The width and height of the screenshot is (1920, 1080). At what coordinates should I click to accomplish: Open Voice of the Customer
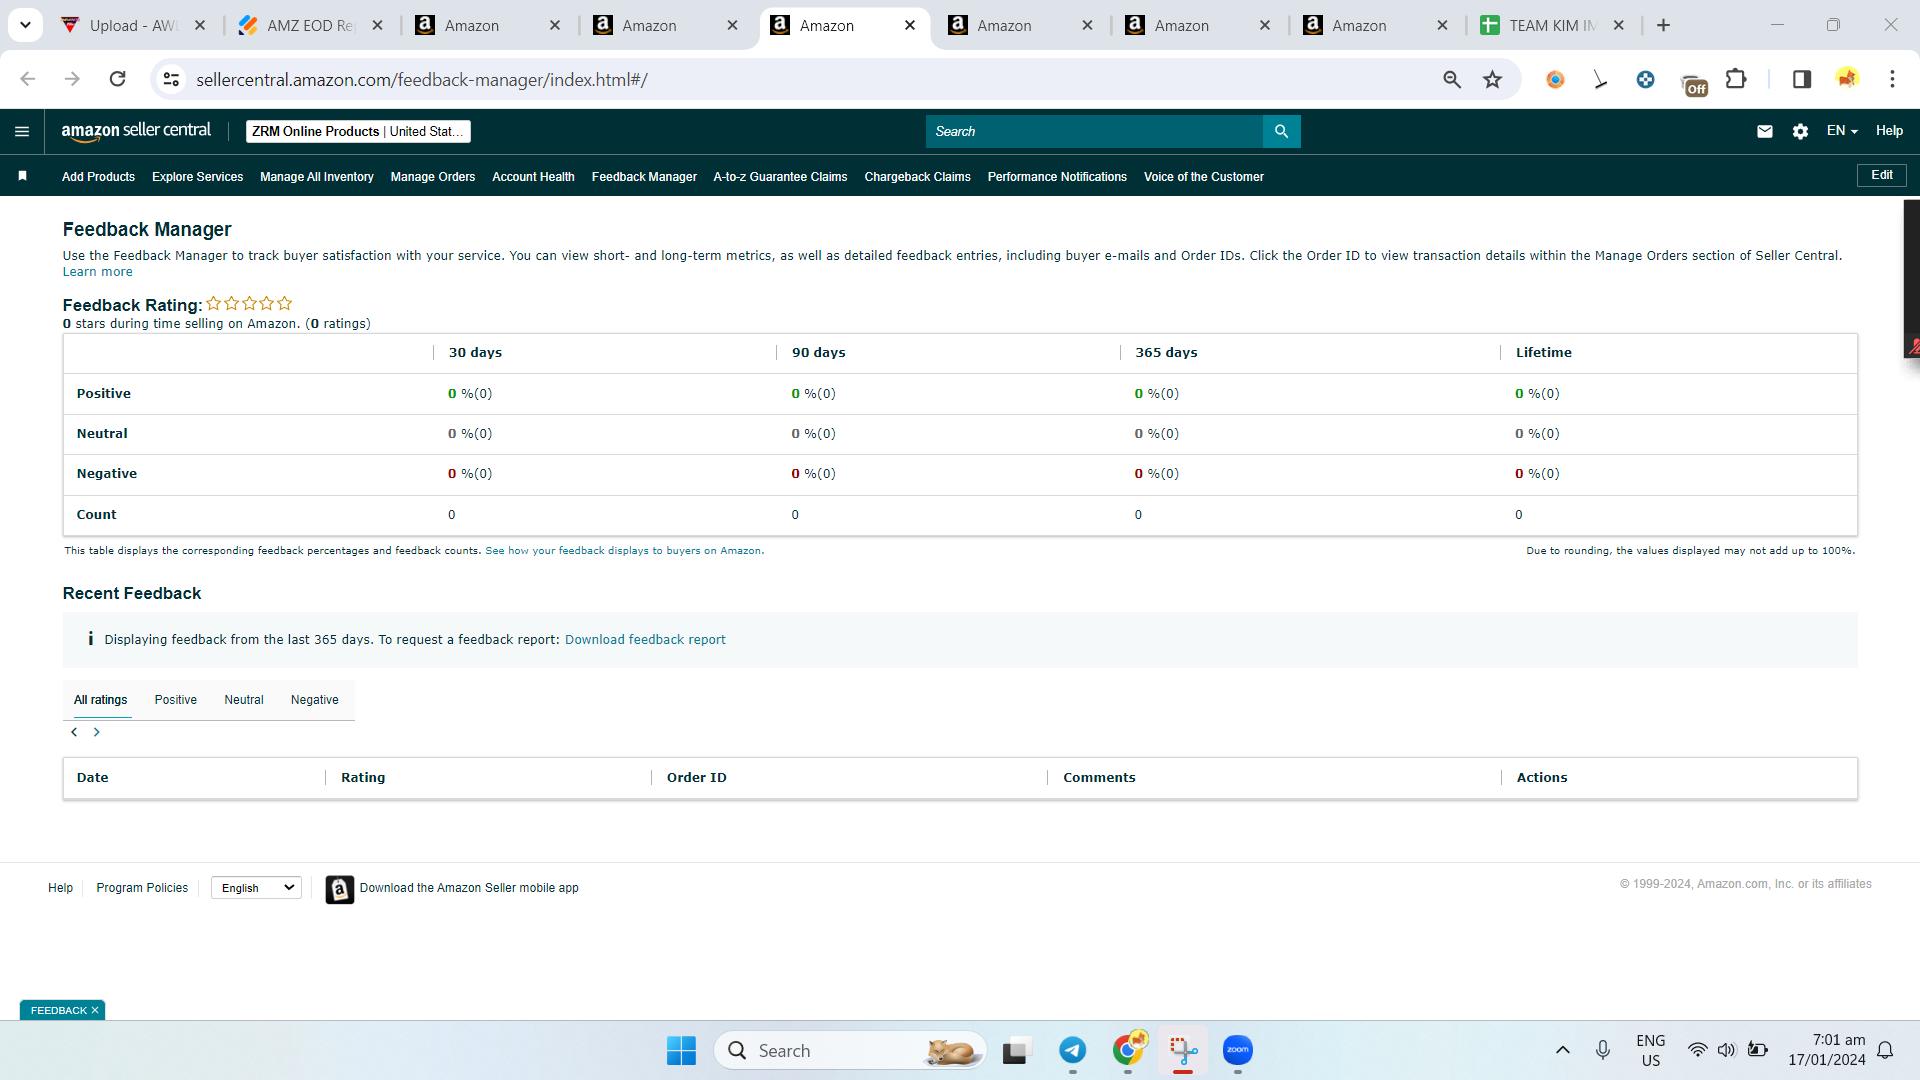[1204, 177]
